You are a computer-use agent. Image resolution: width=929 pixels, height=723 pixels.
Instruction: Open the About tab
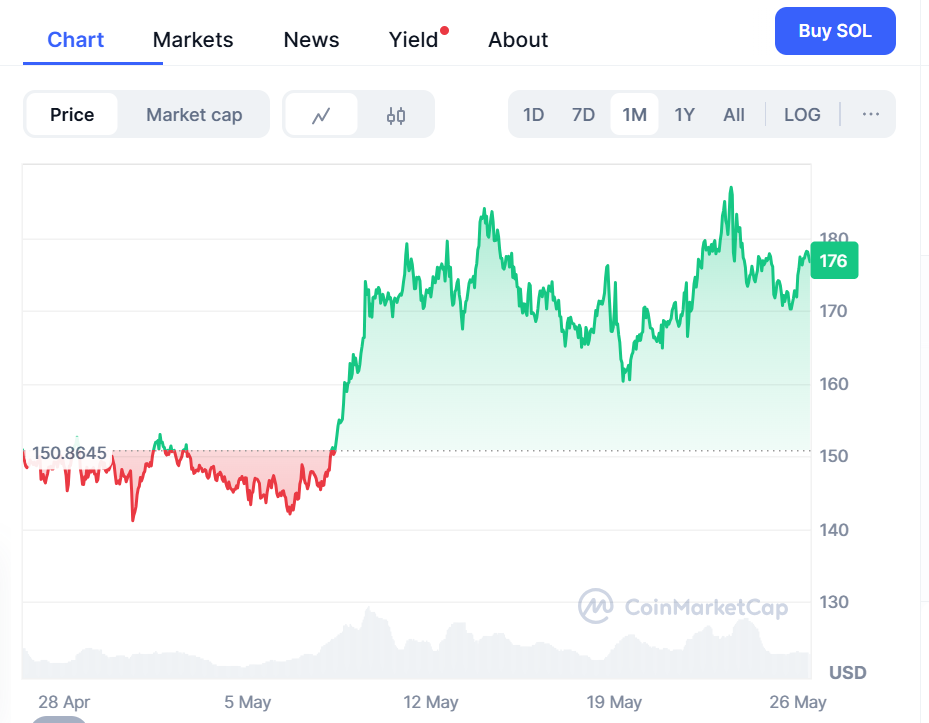518,40
